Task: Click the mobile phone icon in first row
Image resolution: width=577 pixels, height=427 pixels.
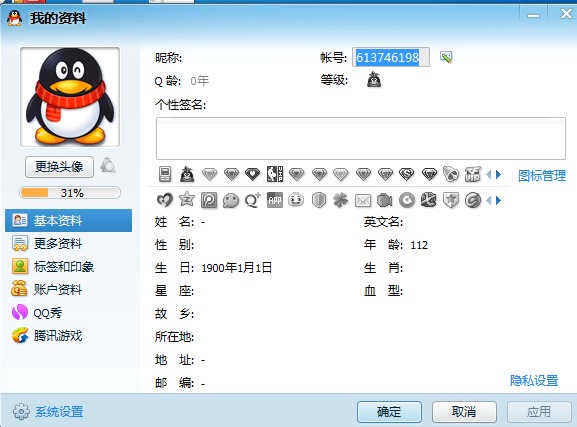Action: (165, 174)
